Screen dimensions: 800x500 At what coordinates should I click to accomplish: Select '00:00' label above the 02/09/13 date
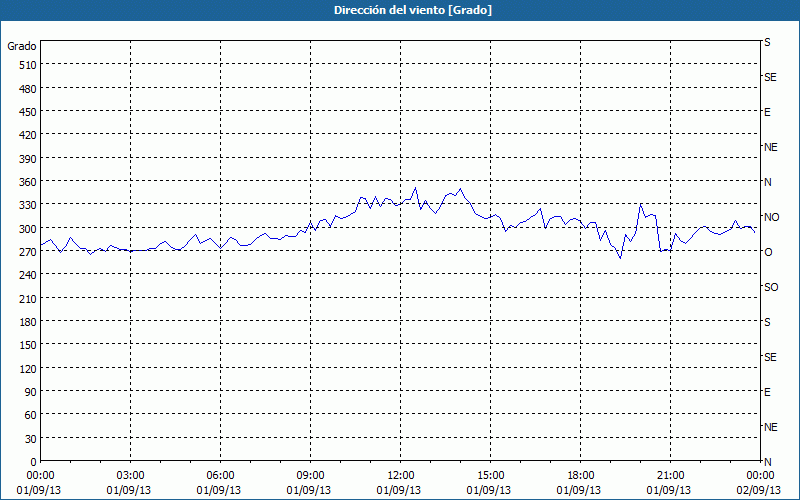[760, 476]
